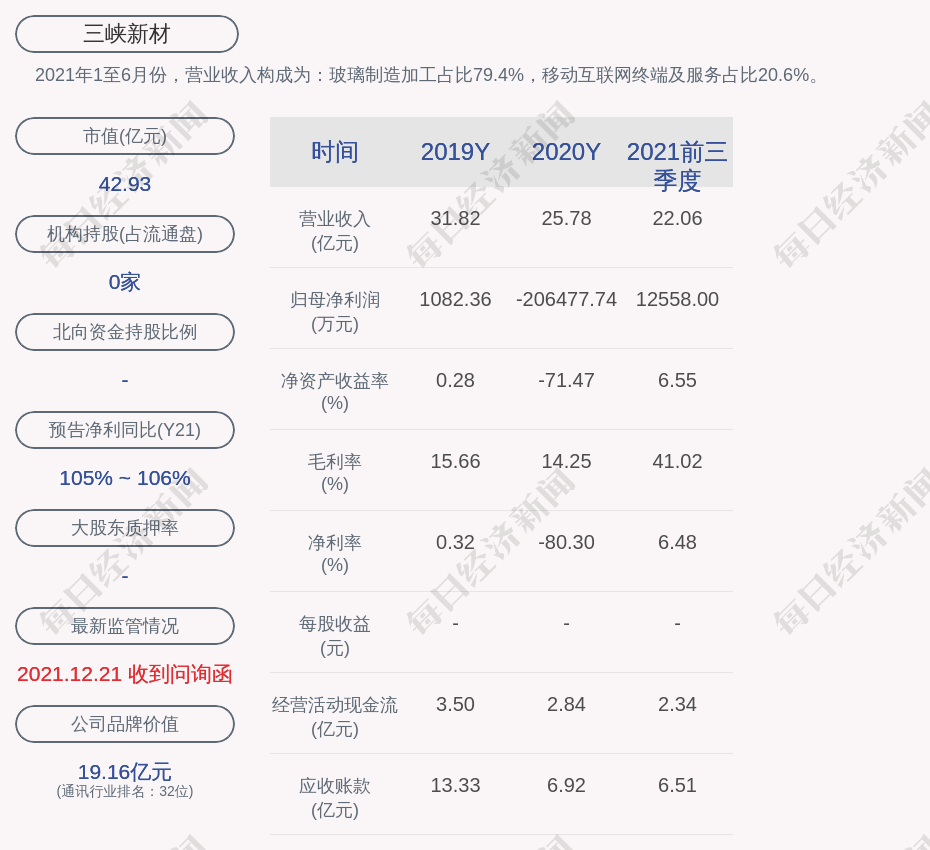The height and width of the screenshot is (850, 930).
Task: Click the 毛利率(%) row label
Action: [335, 473]
